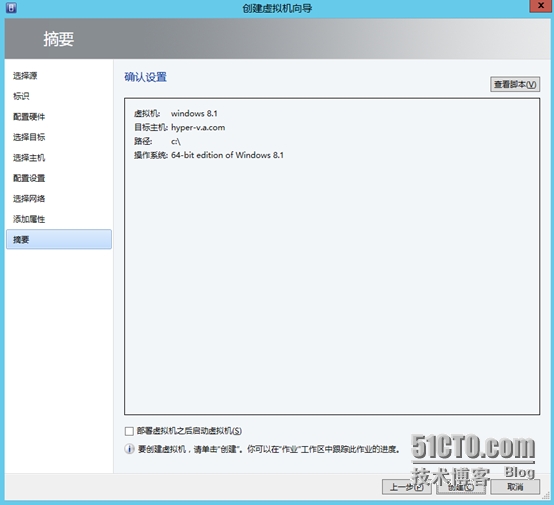Click the 创建(C) button

(461, 487)
